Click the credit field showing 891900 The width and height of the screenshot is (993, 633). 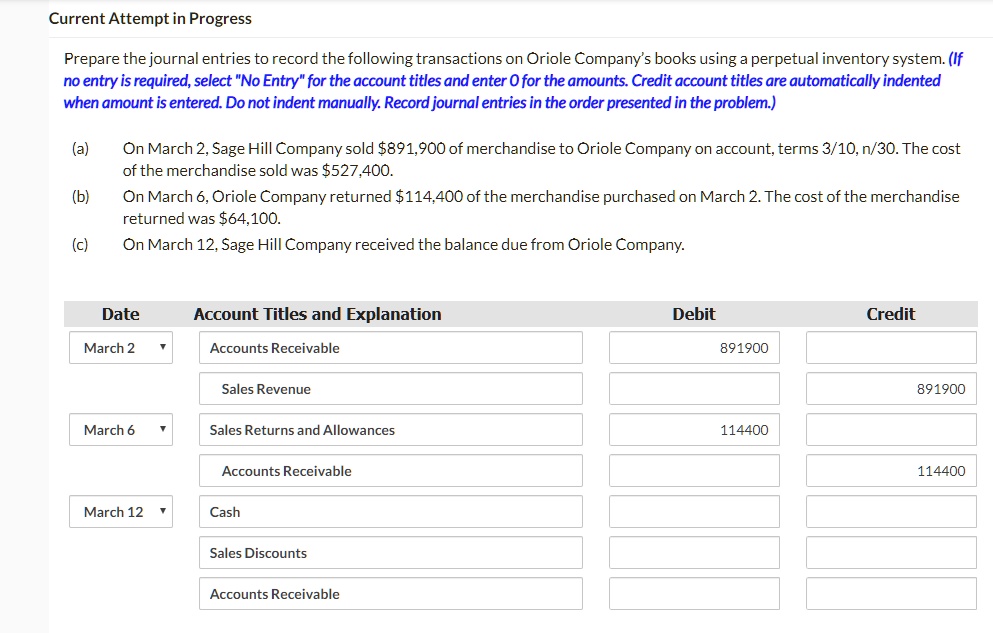[891, 389]
